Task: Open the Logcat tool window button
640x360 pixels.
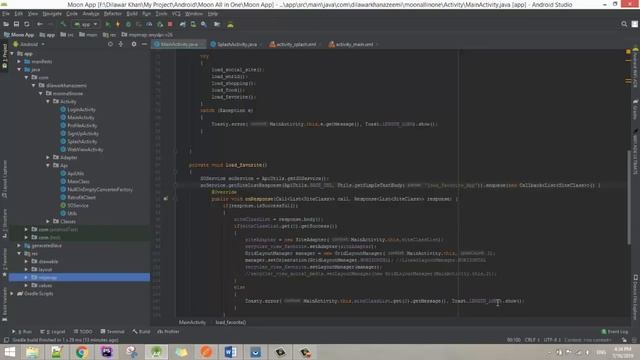Action: pos(53,332)
